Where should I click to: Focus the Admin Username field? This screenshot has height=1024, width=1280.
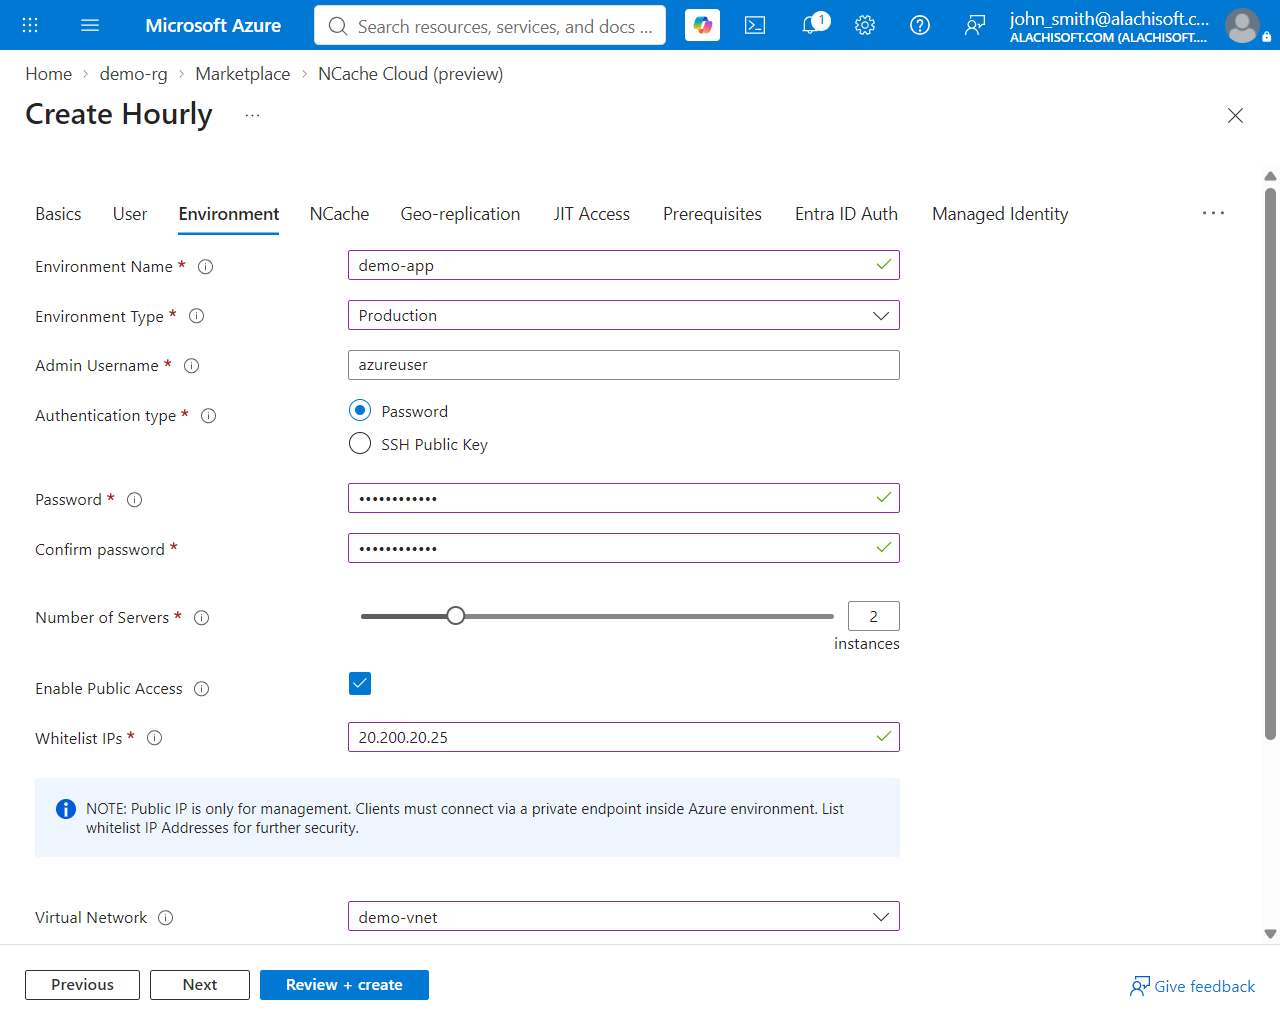tap(624, 365)
